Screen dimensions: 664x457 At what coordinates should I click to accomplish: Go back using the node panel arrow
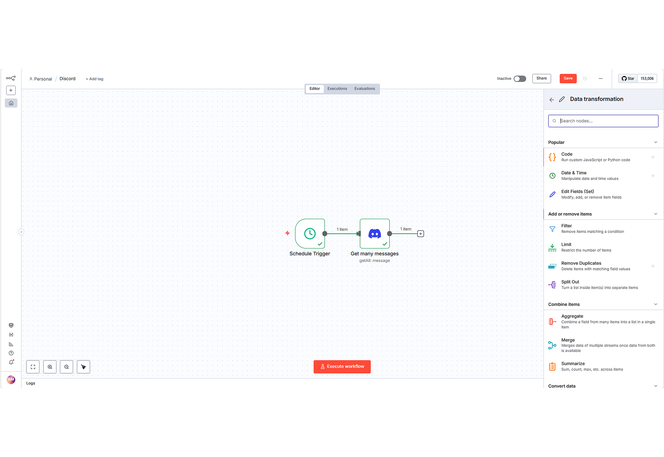[552, 100]
